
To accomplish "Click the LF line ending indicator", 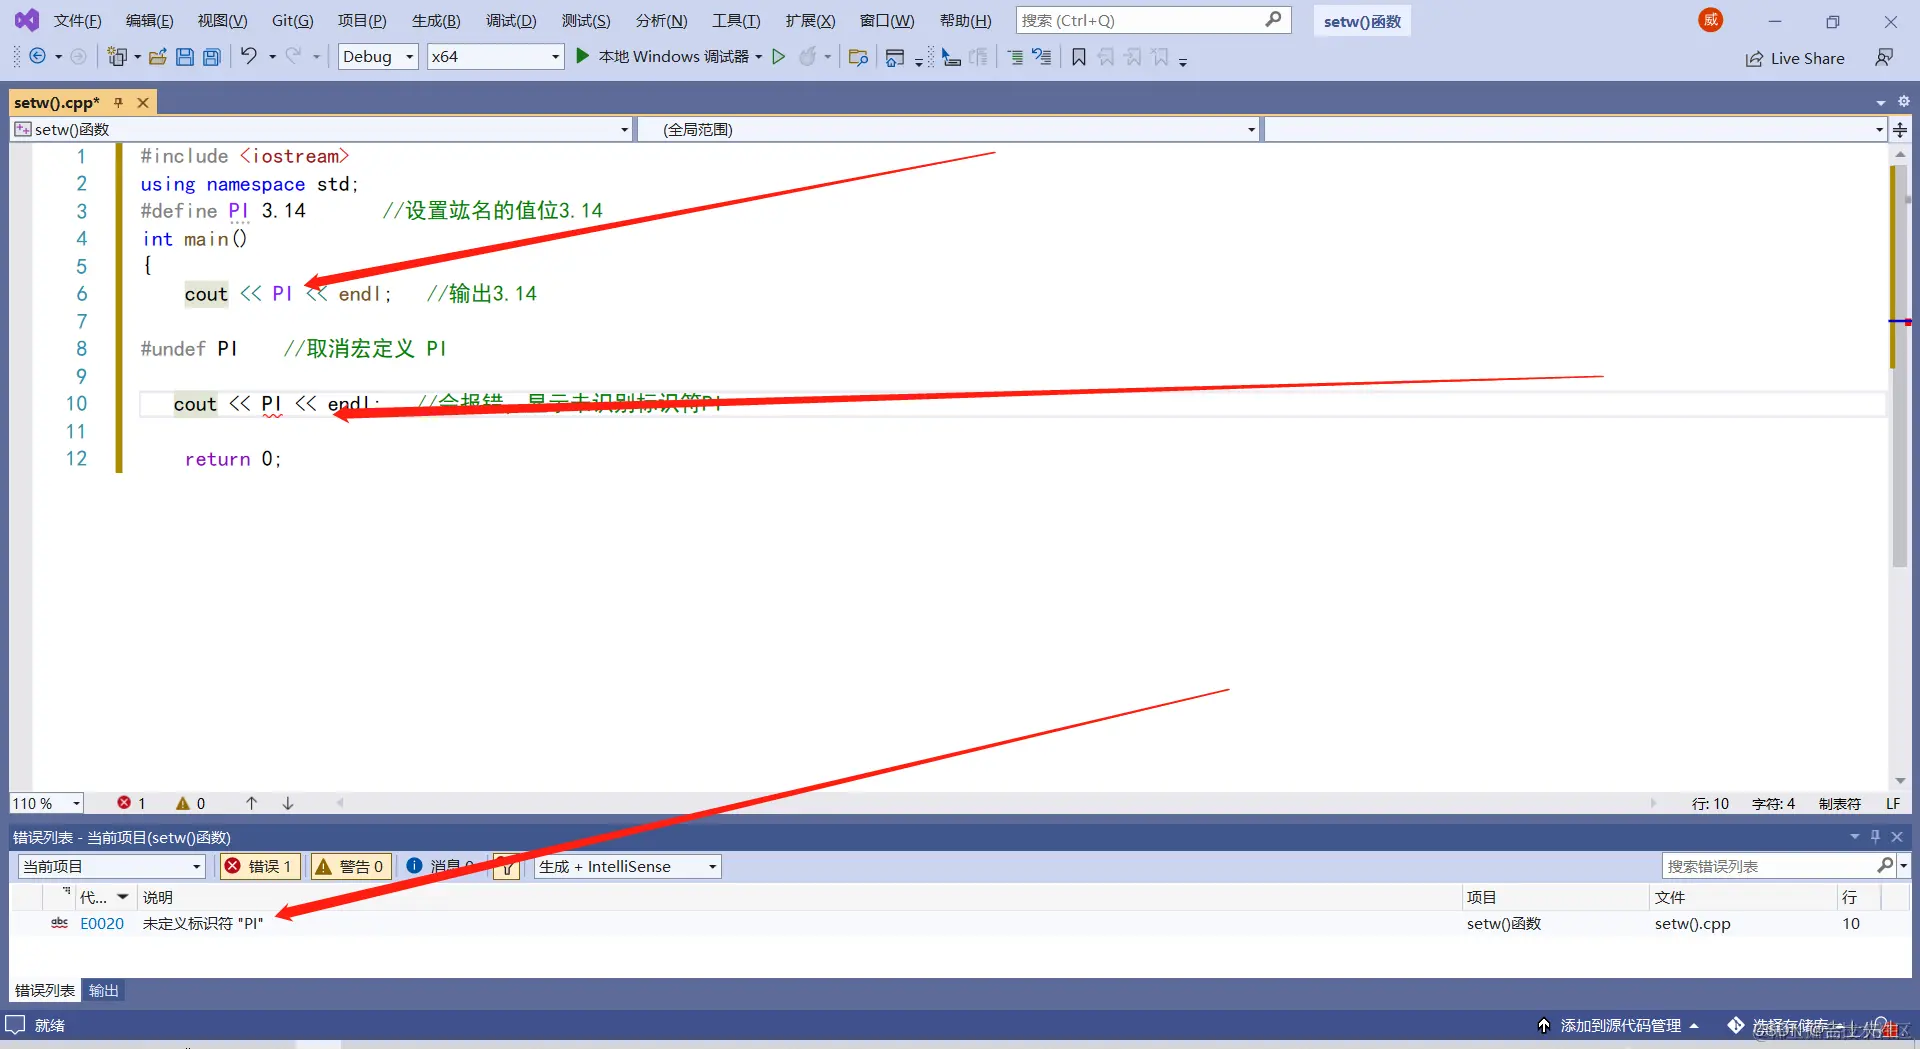I will click(1893, 803).
